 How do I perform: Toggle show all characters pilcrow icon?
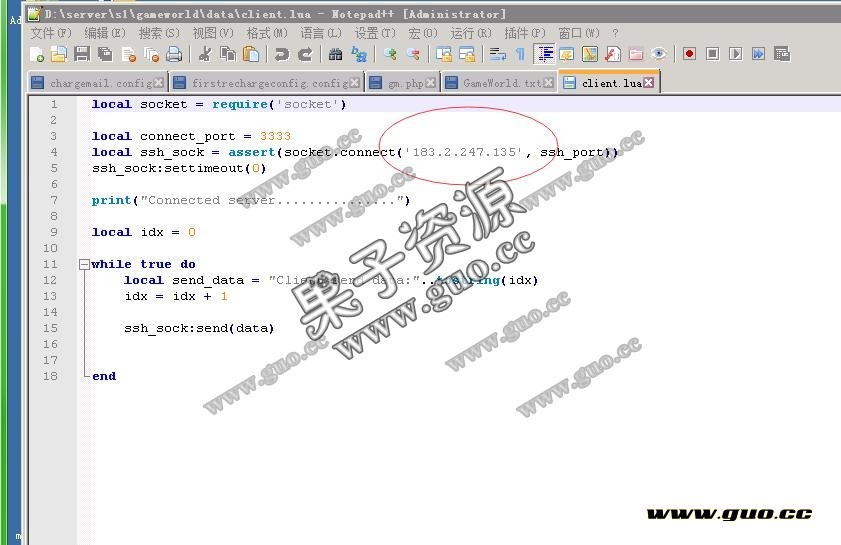point(520,54)
